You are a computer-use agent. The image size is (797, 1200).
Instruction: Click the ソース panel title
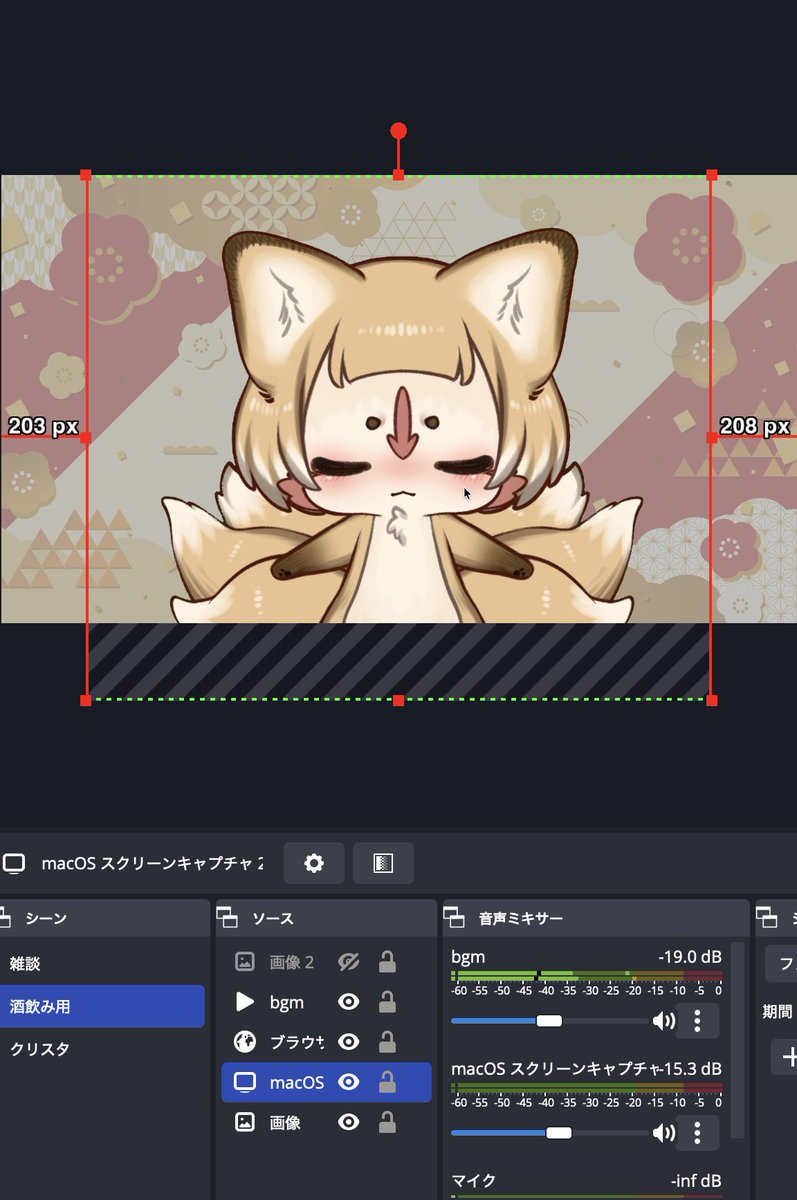tap(272, 918)
